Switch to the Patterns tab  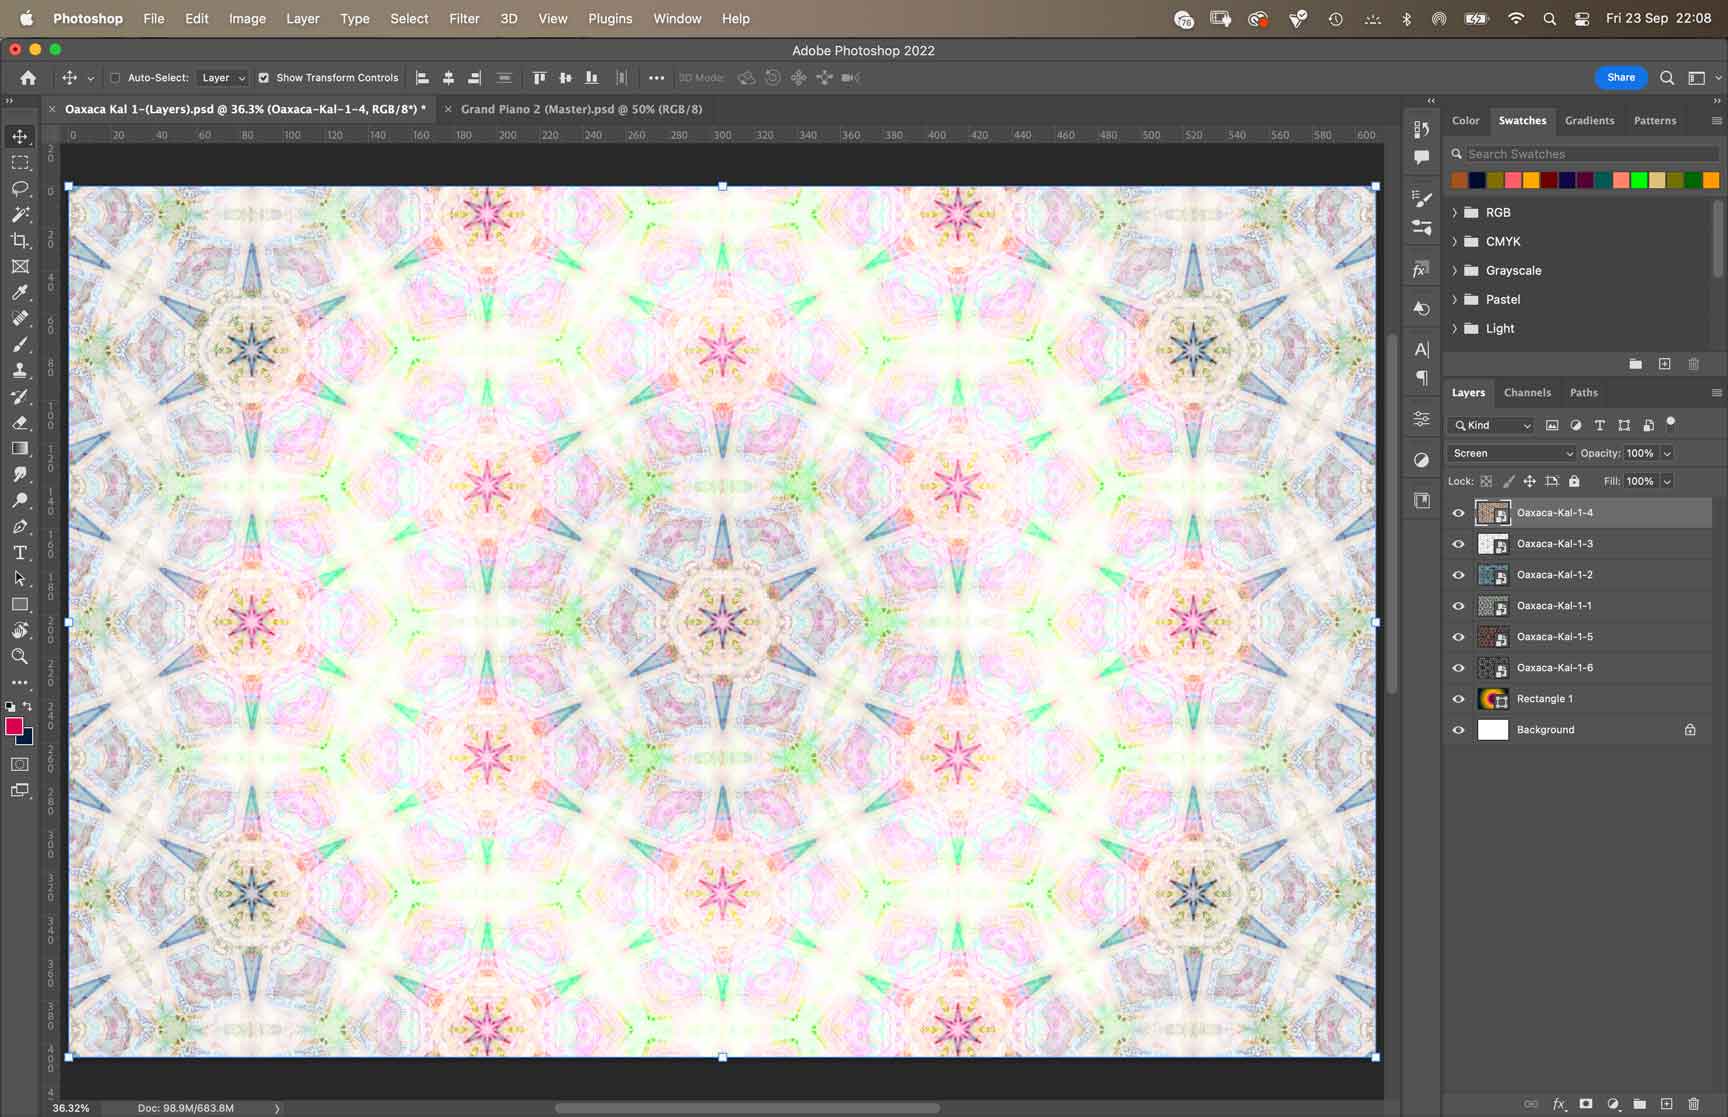click(1655, 120)
